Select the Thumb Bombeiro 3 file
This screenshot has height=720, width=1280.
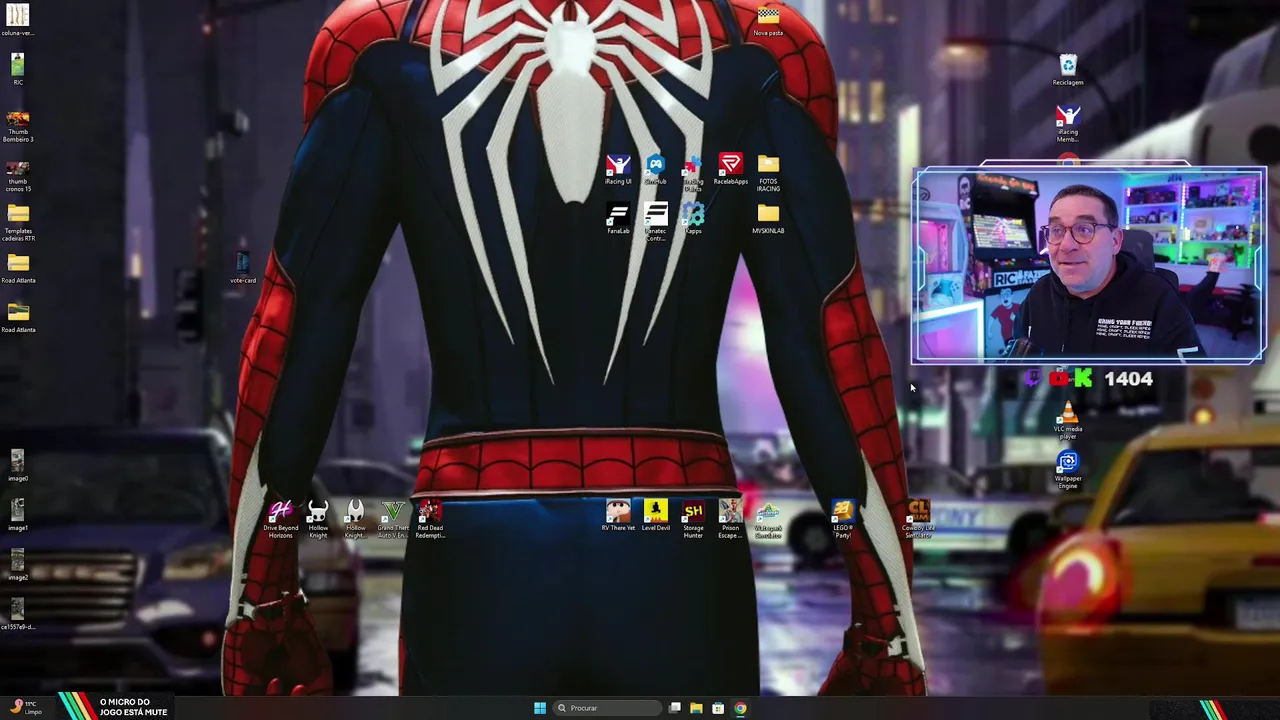pyautogui.click(x=18, y=127)
